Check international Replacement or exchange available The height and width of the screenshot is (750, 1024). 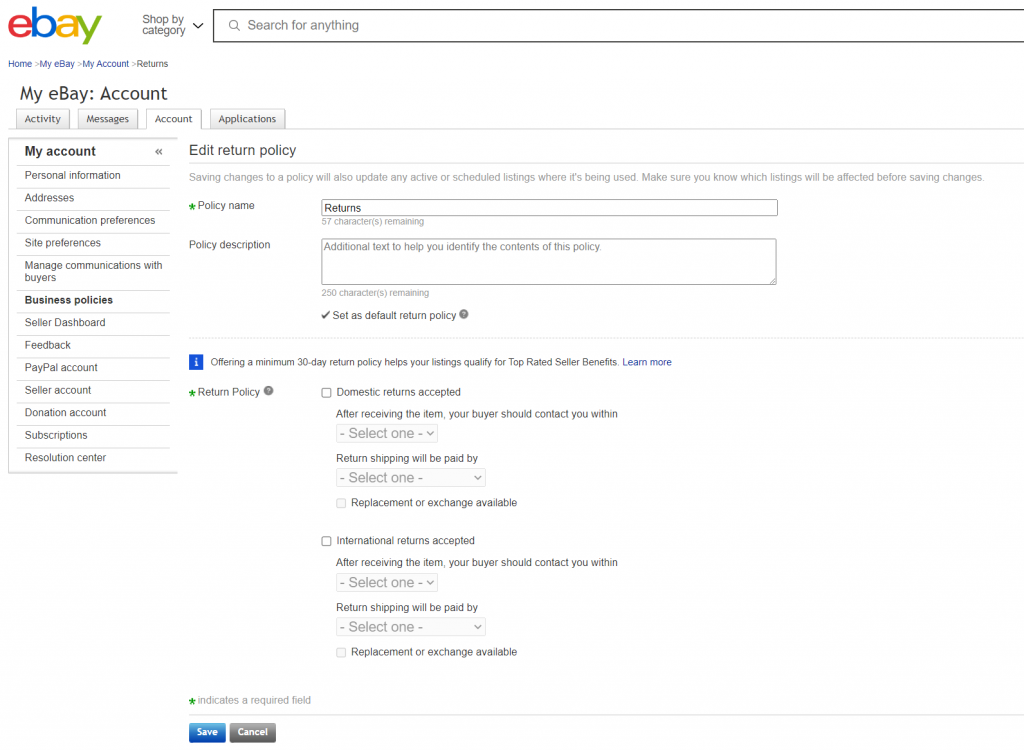(x=341, y=653)
